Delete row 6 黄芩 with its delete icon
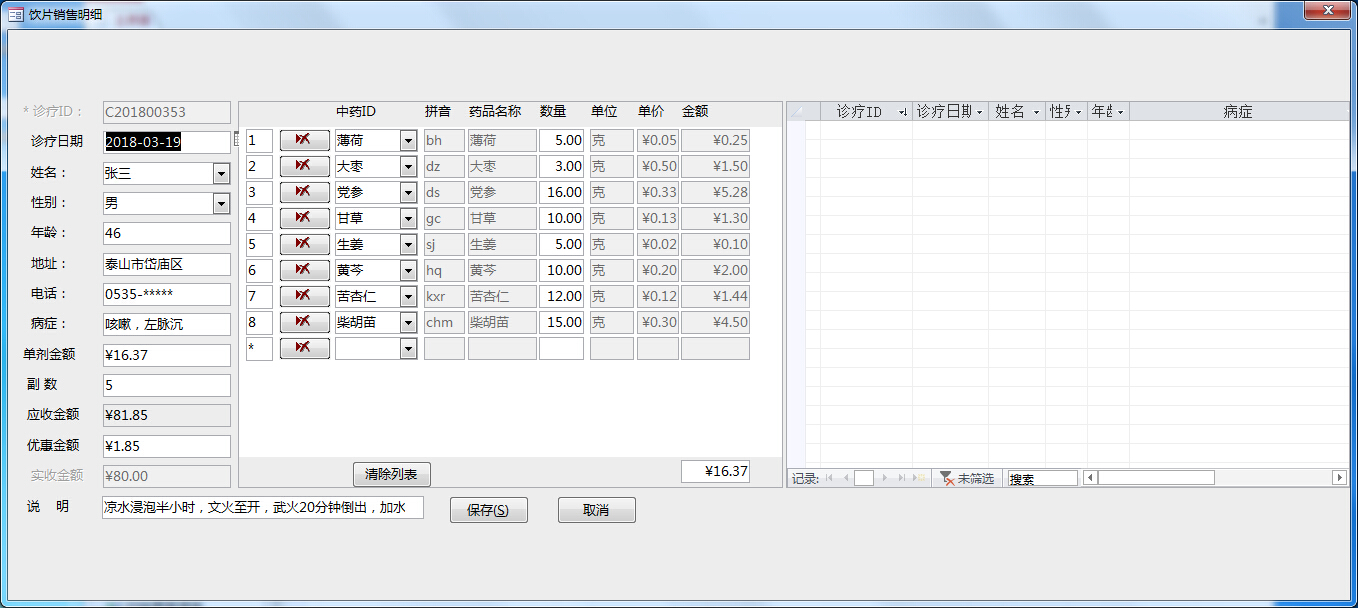Image resolution: width=1358 pixels, height=608 pixels. pyautogui.click(x=304, y=270)
